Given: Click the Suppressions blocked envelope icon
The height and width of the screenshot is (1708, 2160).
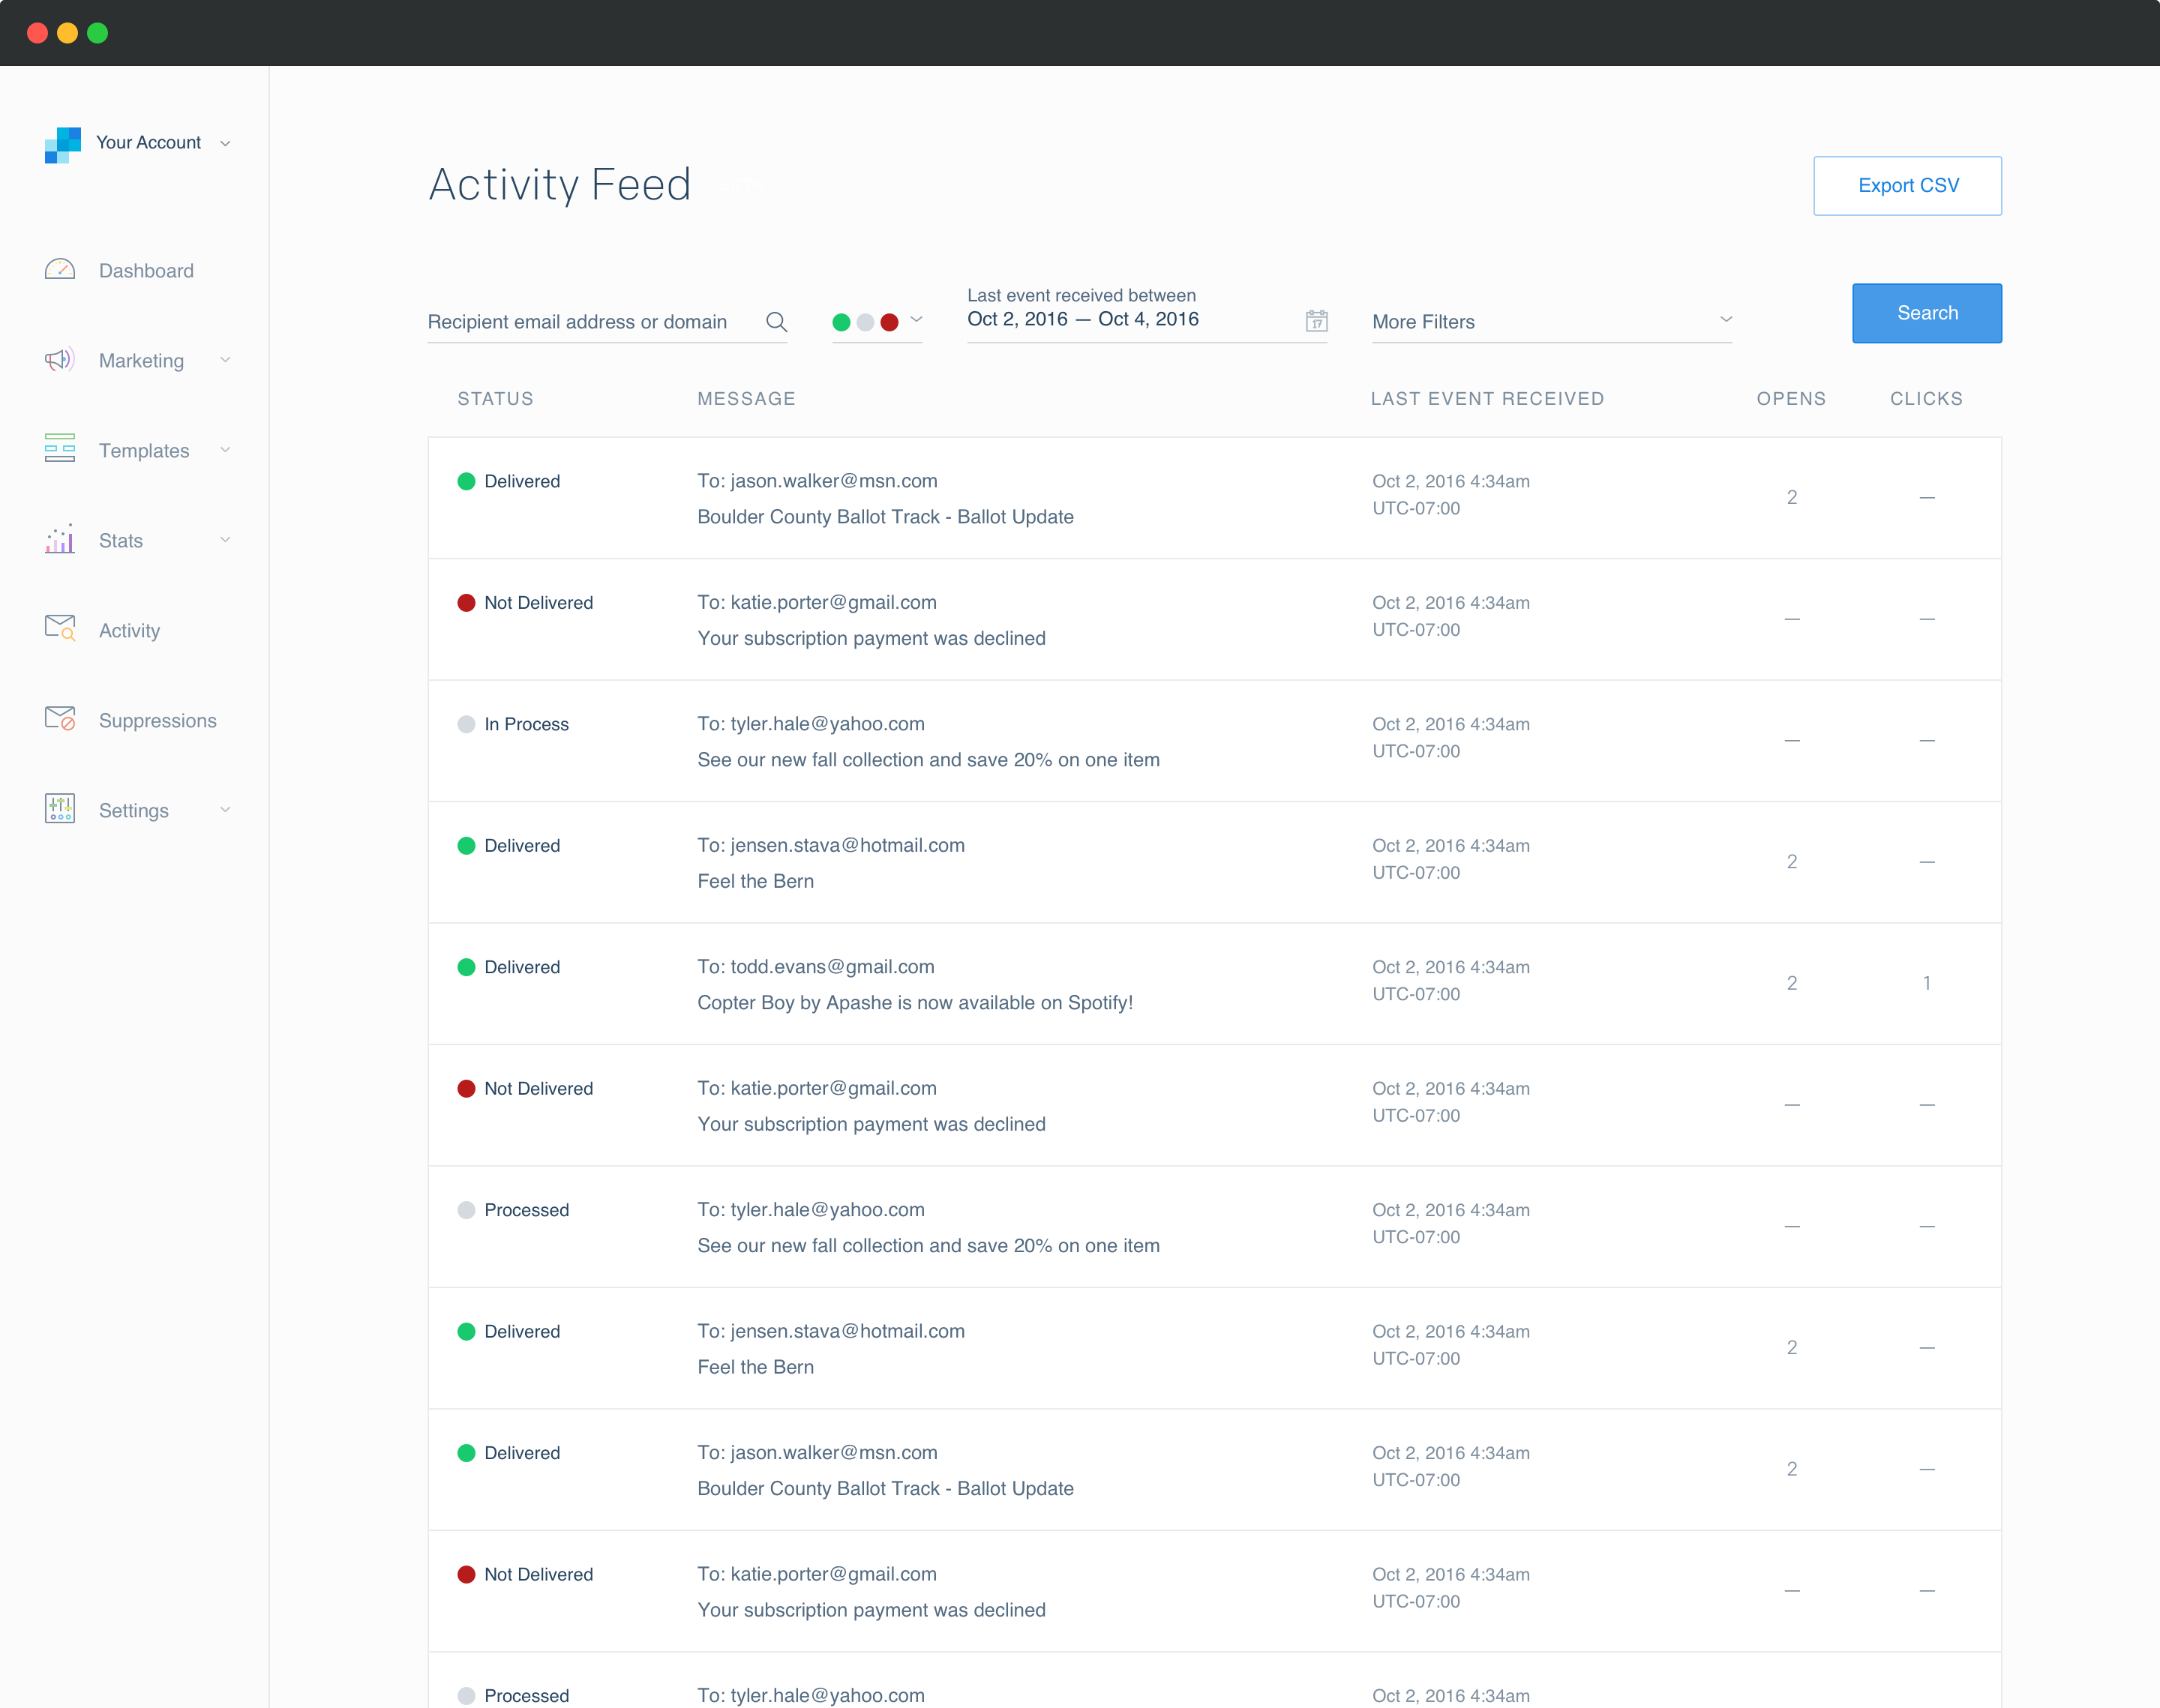Looking at the screenshot, I should 60,718.
